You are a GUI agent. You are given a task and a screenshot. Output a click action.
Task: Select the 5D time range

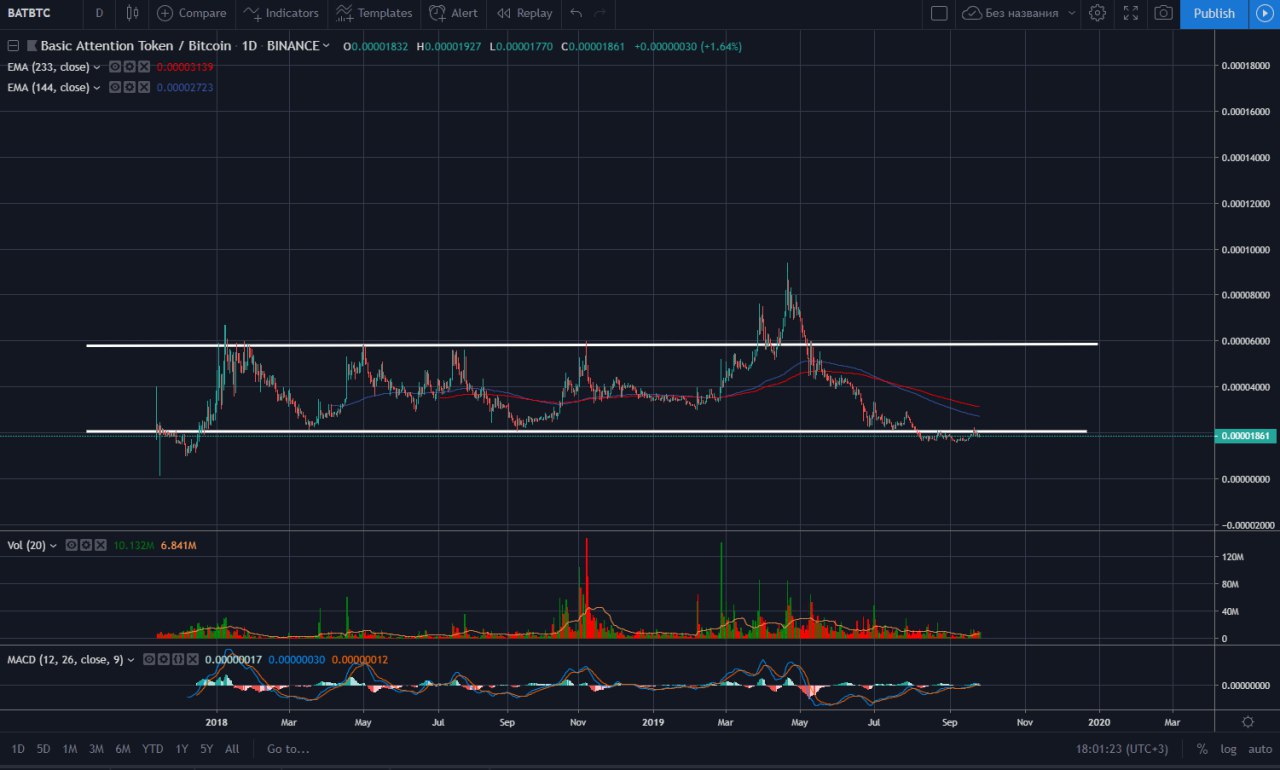pyautogui.click(x=44, y=749)
